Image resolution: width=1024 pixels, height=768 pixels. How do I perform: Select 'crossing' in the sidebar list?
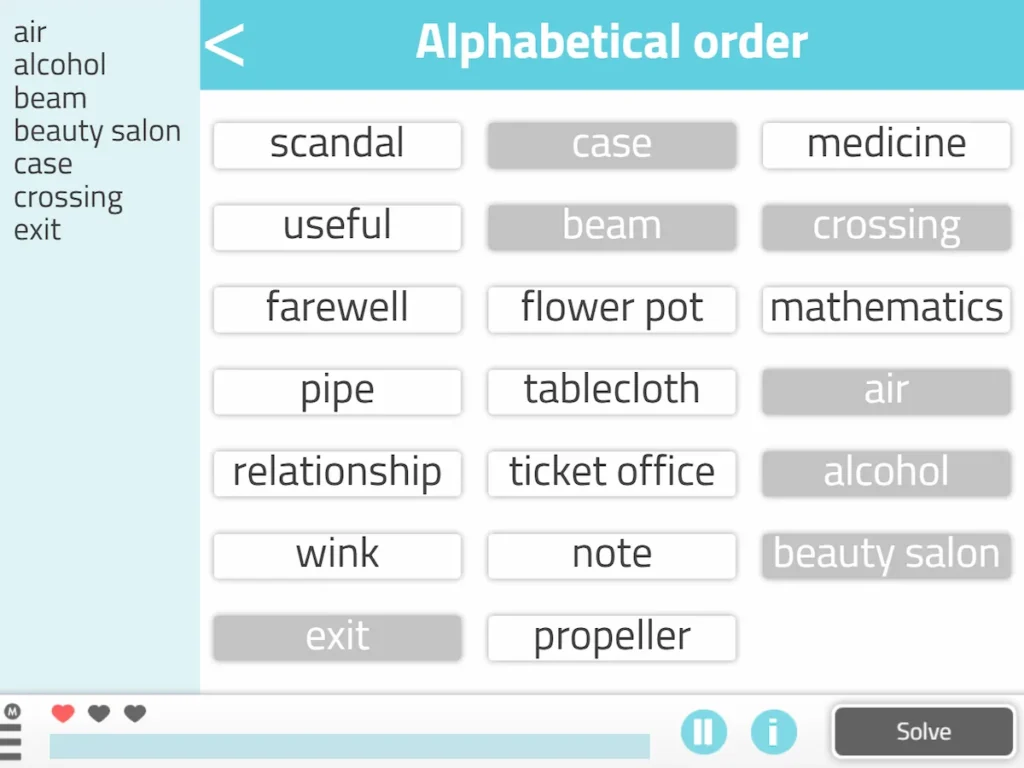point(68,197)
